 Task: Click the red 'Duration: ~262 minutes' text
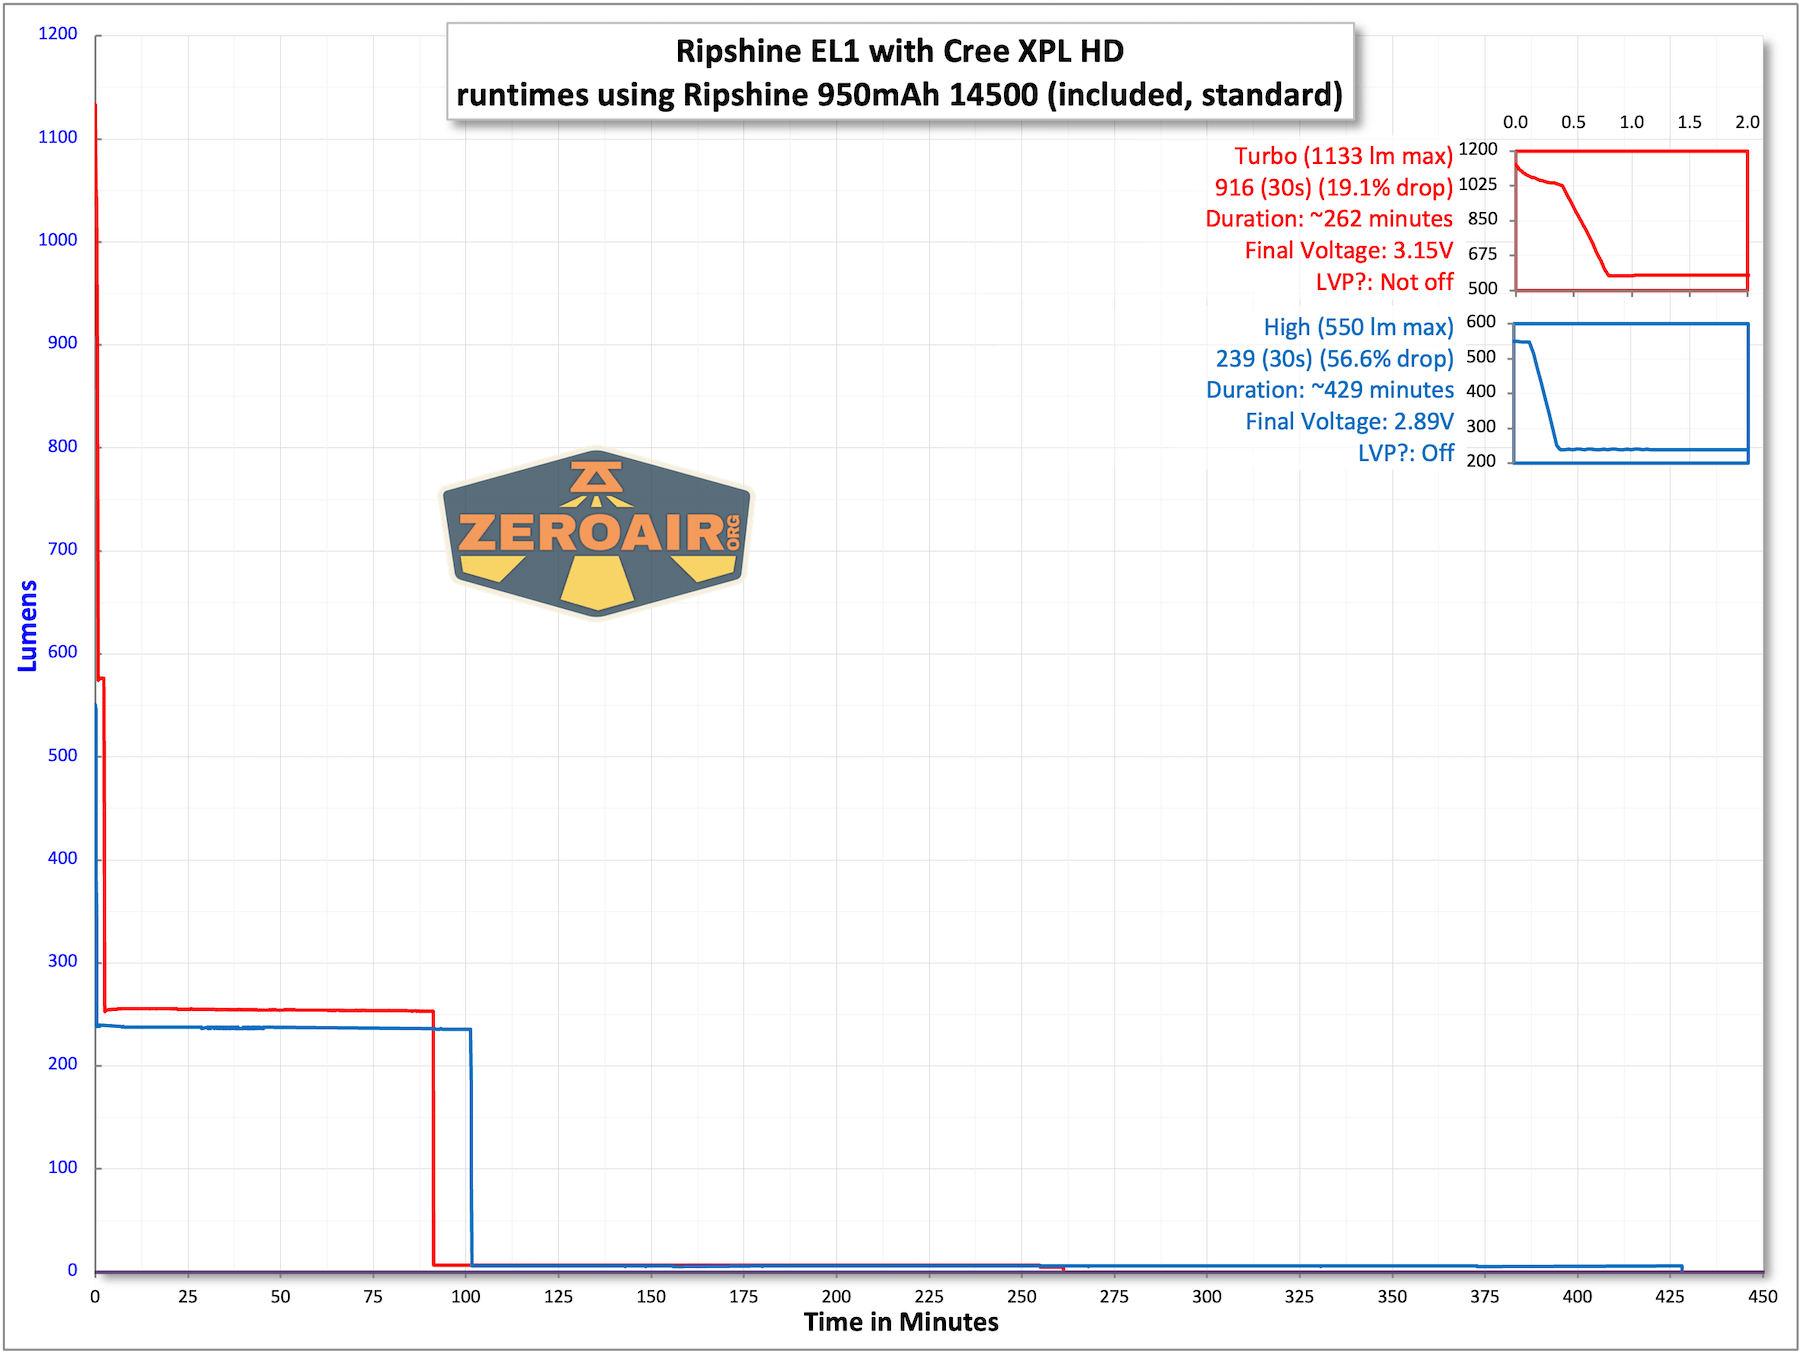(x=1328, y=219)
